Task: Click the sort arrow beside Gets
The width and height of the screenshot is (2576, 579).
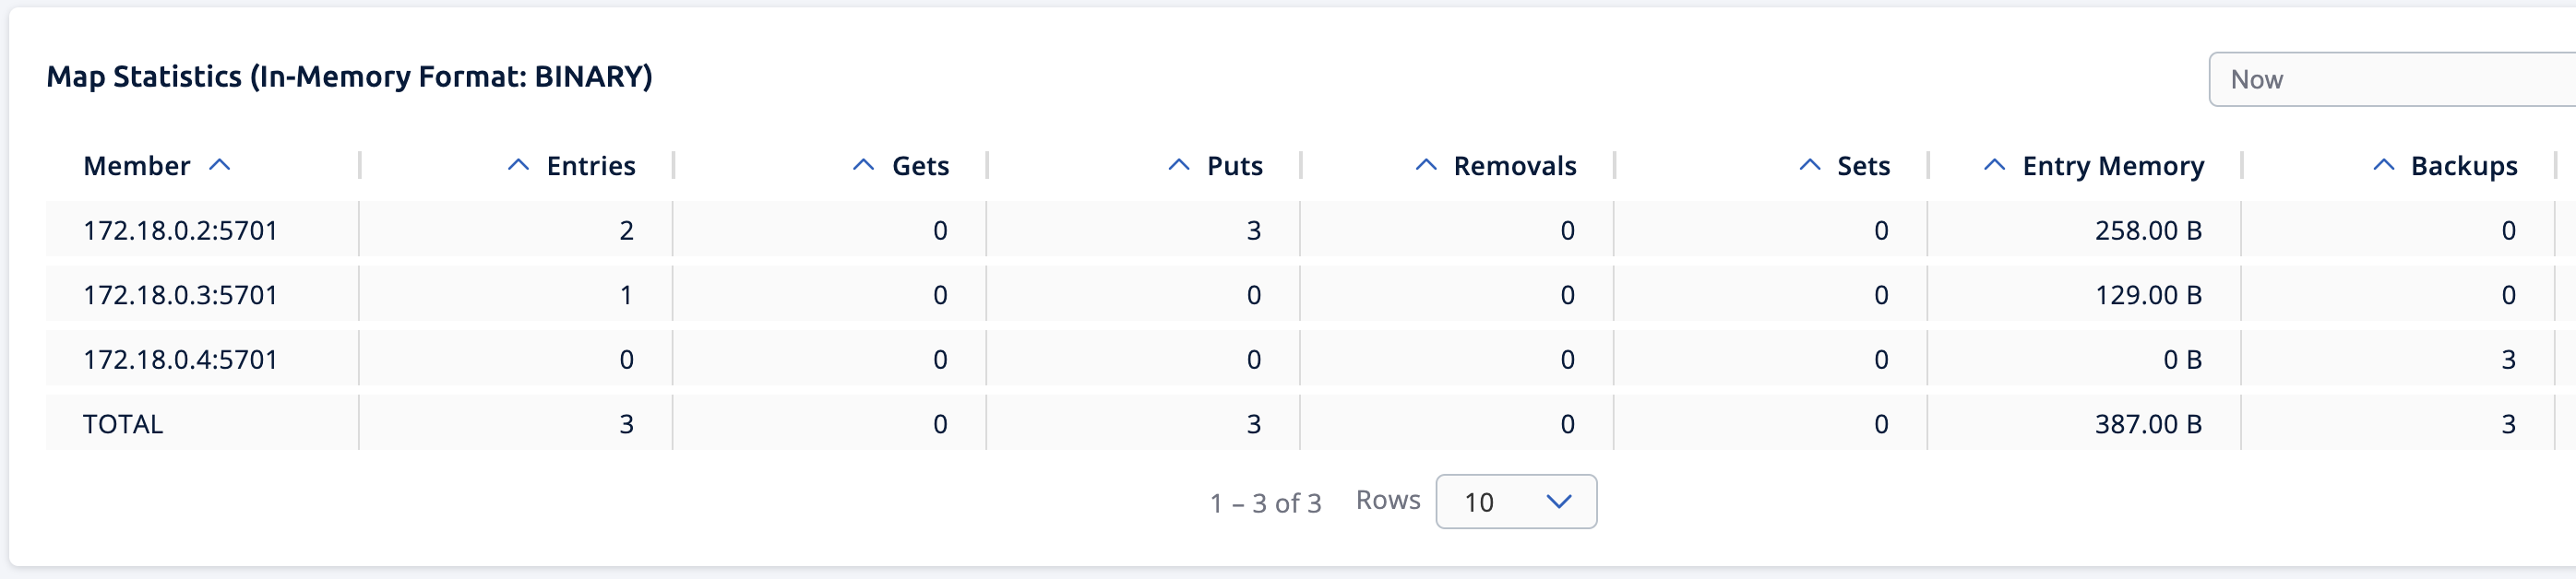Action: [863, 165]
